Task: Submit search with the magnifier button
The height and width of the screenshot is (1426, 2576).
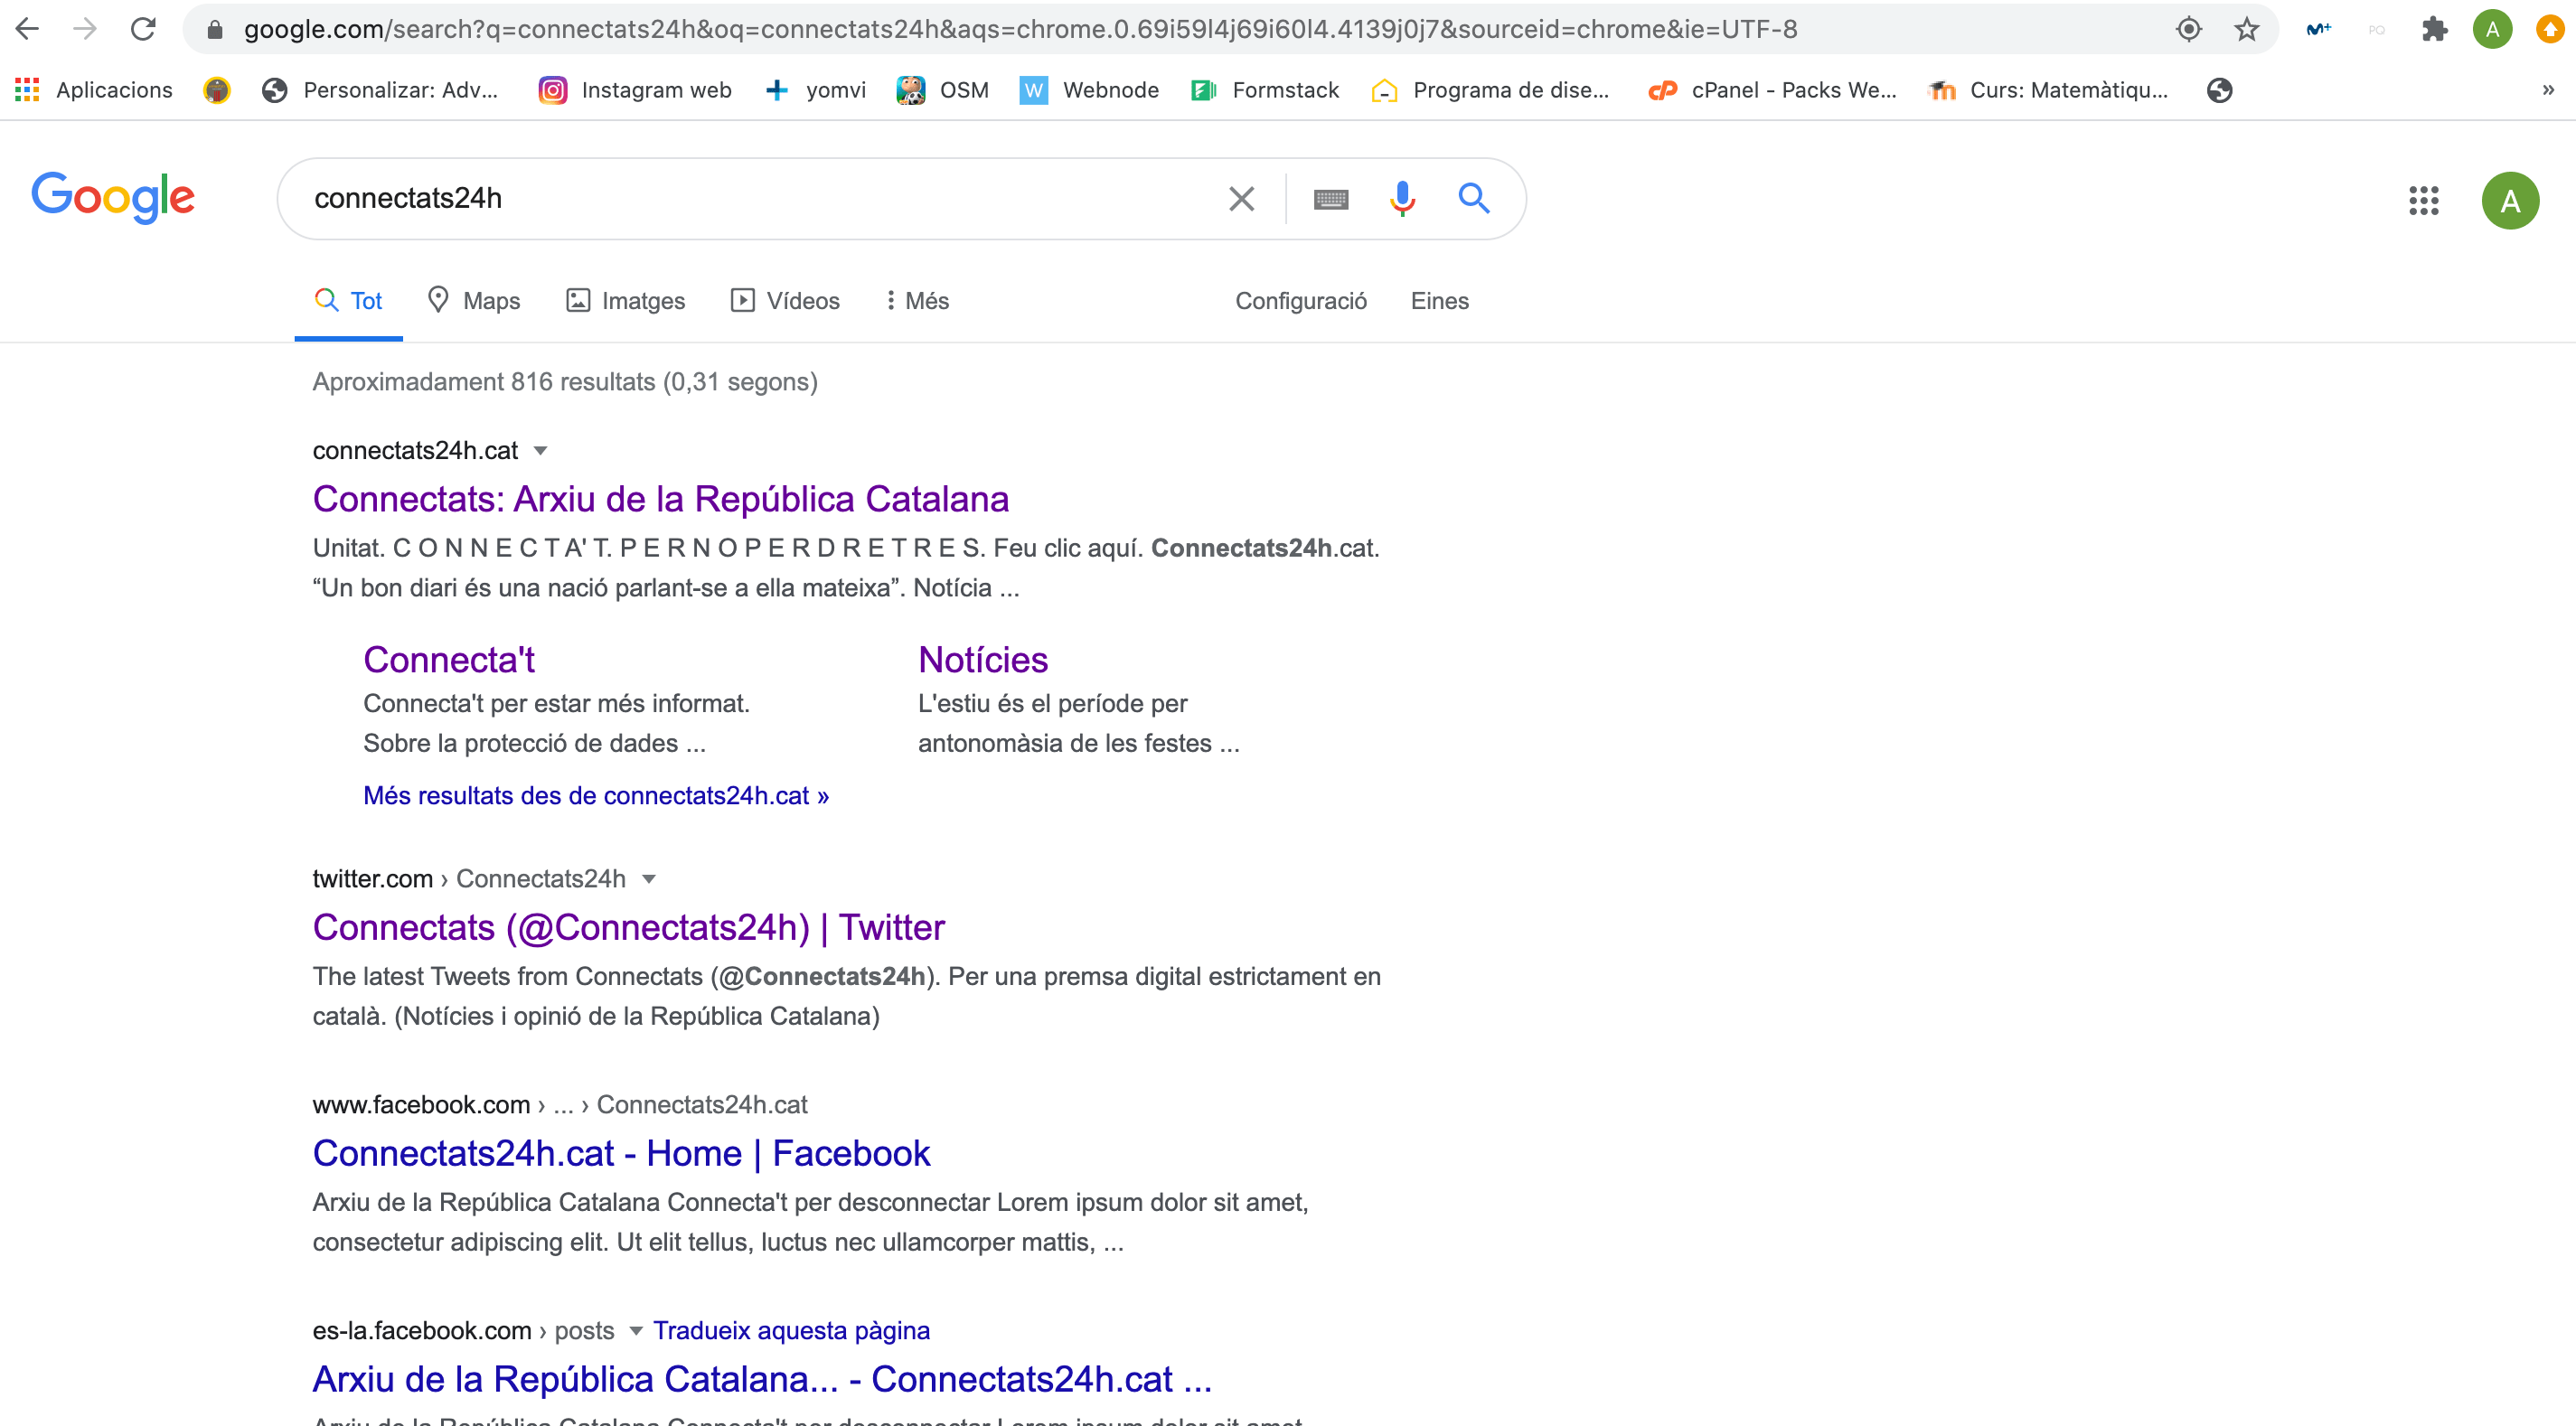Action: point(1473,198)
